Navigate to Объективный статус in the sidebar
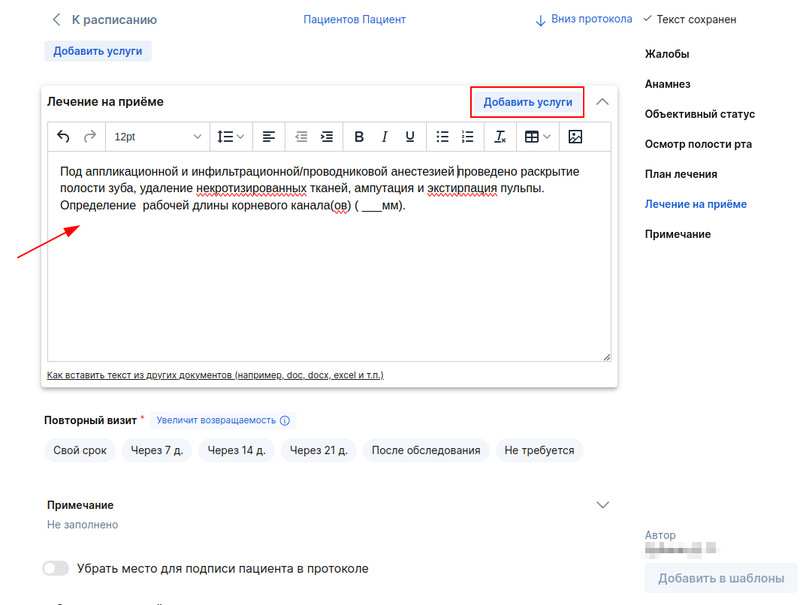The image size is (800, 605). pyautogui.click(x=699, y=114)
